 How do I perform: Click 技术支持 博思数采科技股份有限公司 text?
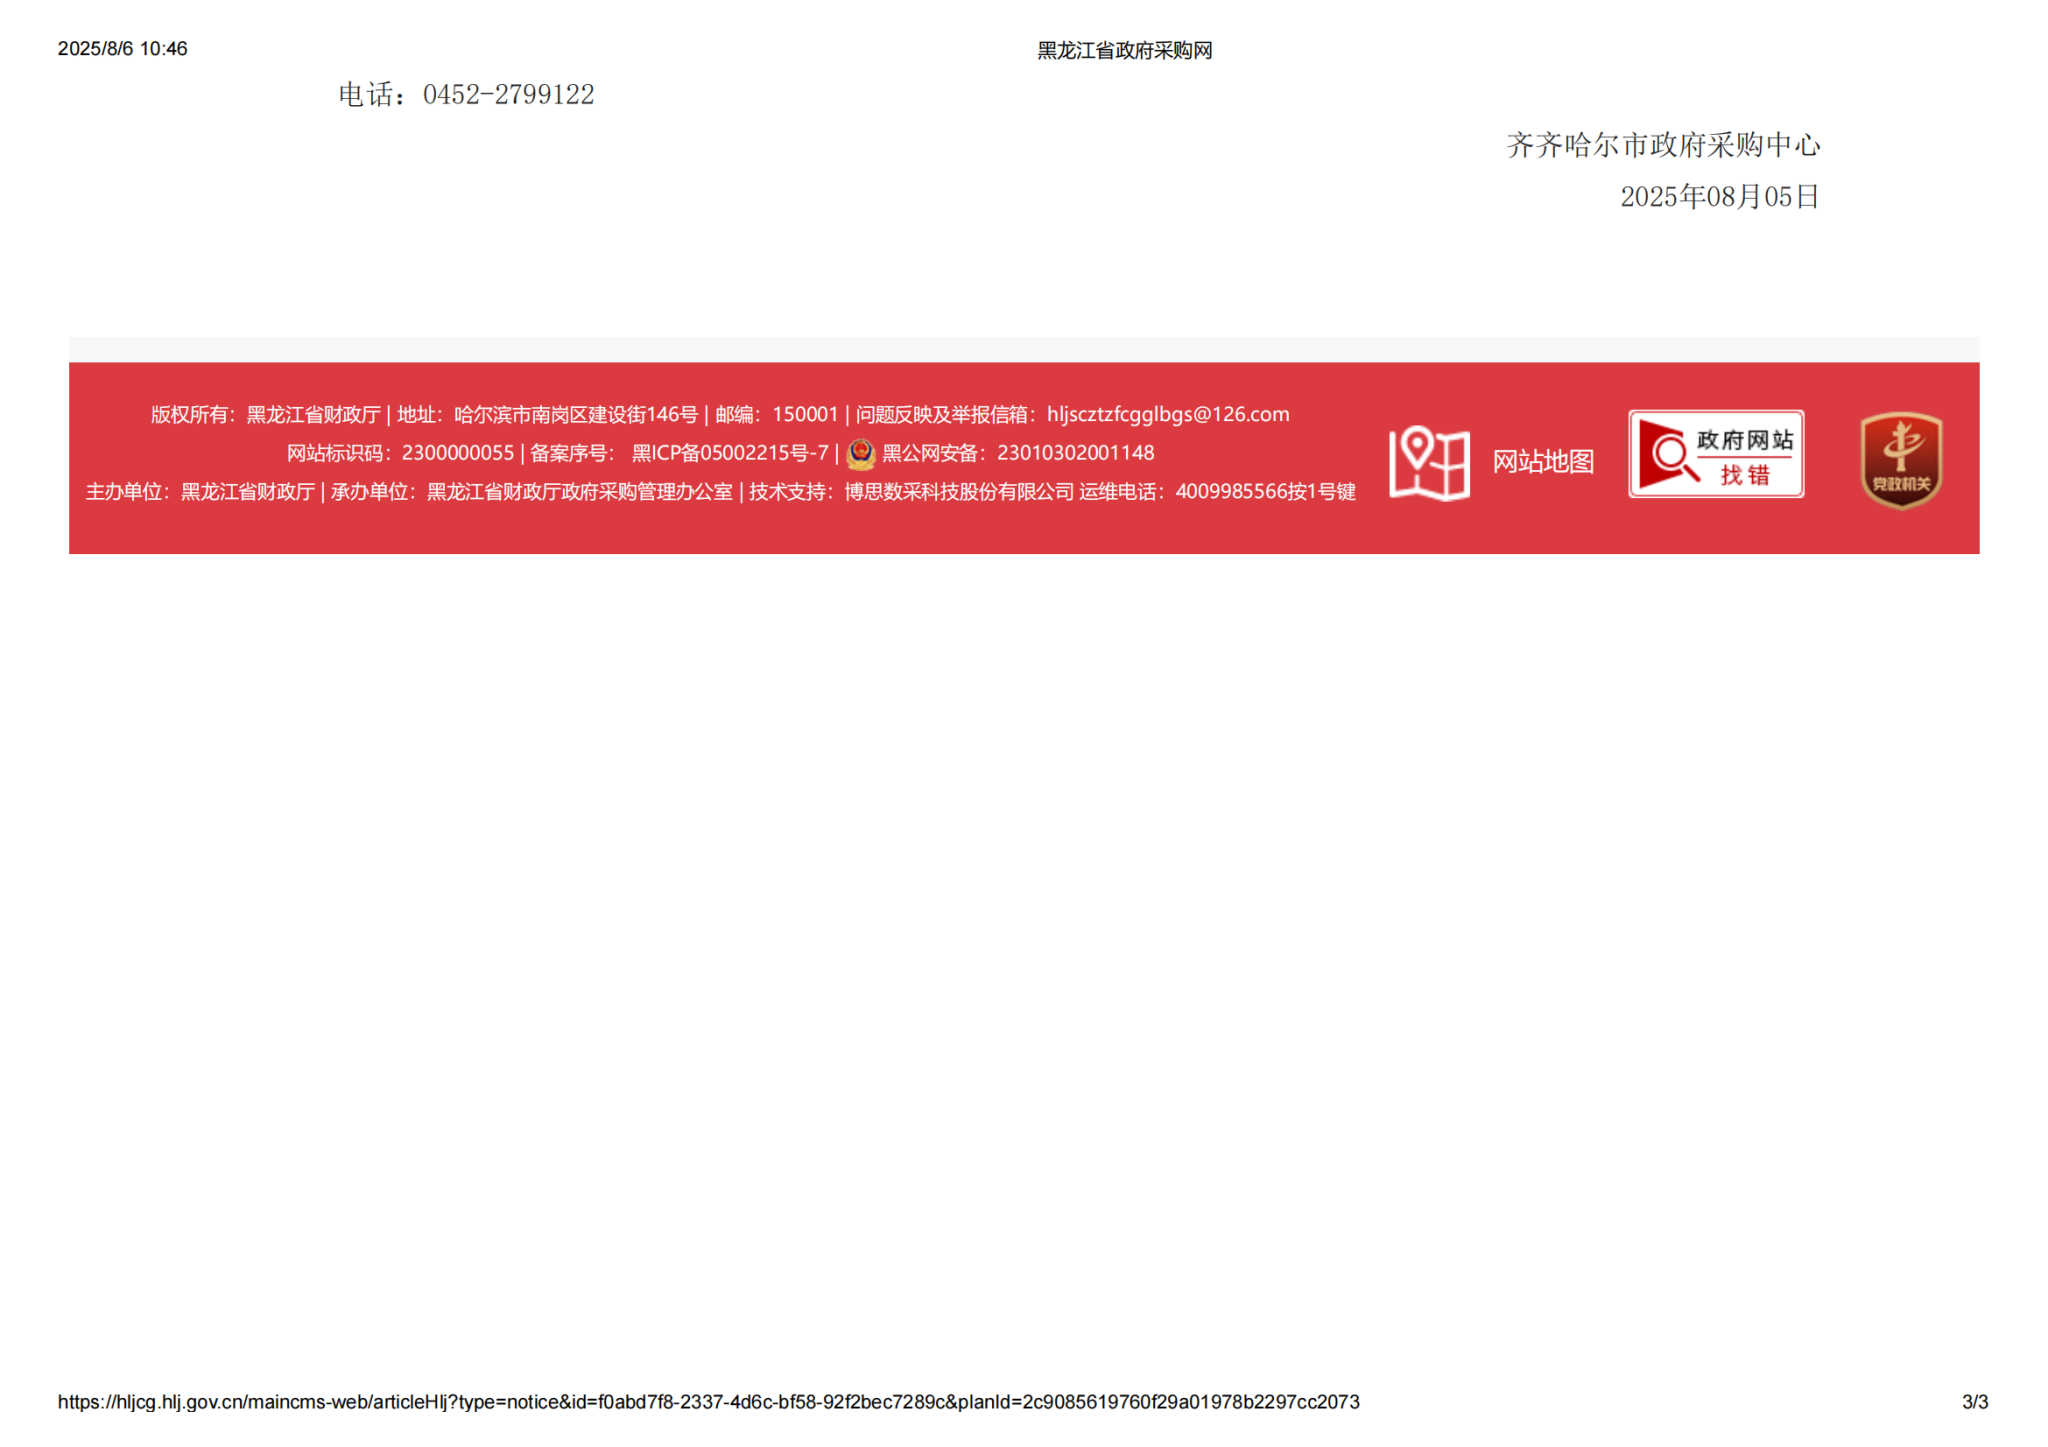tap(911, 492)
